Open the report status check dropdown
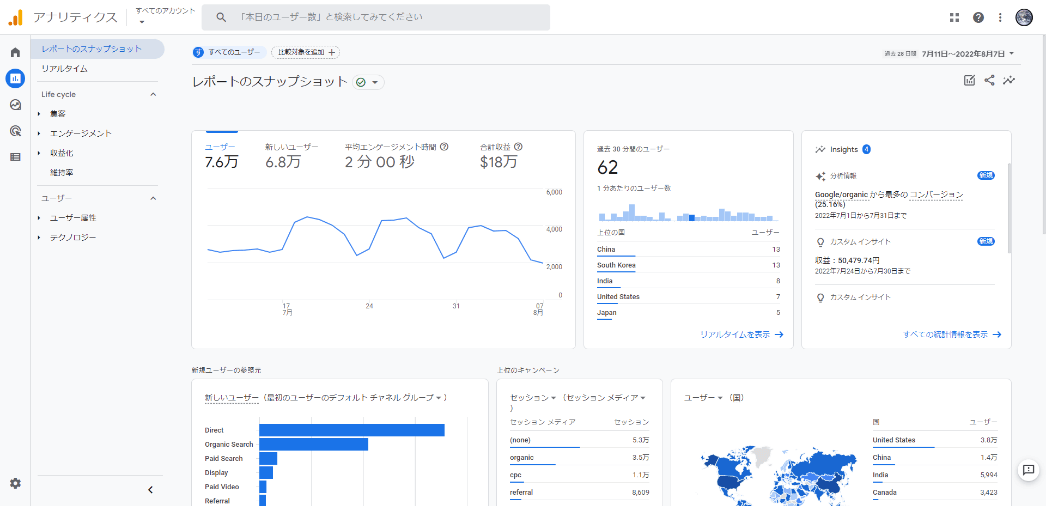Viewport: 1046px width, 506px height. (368, 82)
